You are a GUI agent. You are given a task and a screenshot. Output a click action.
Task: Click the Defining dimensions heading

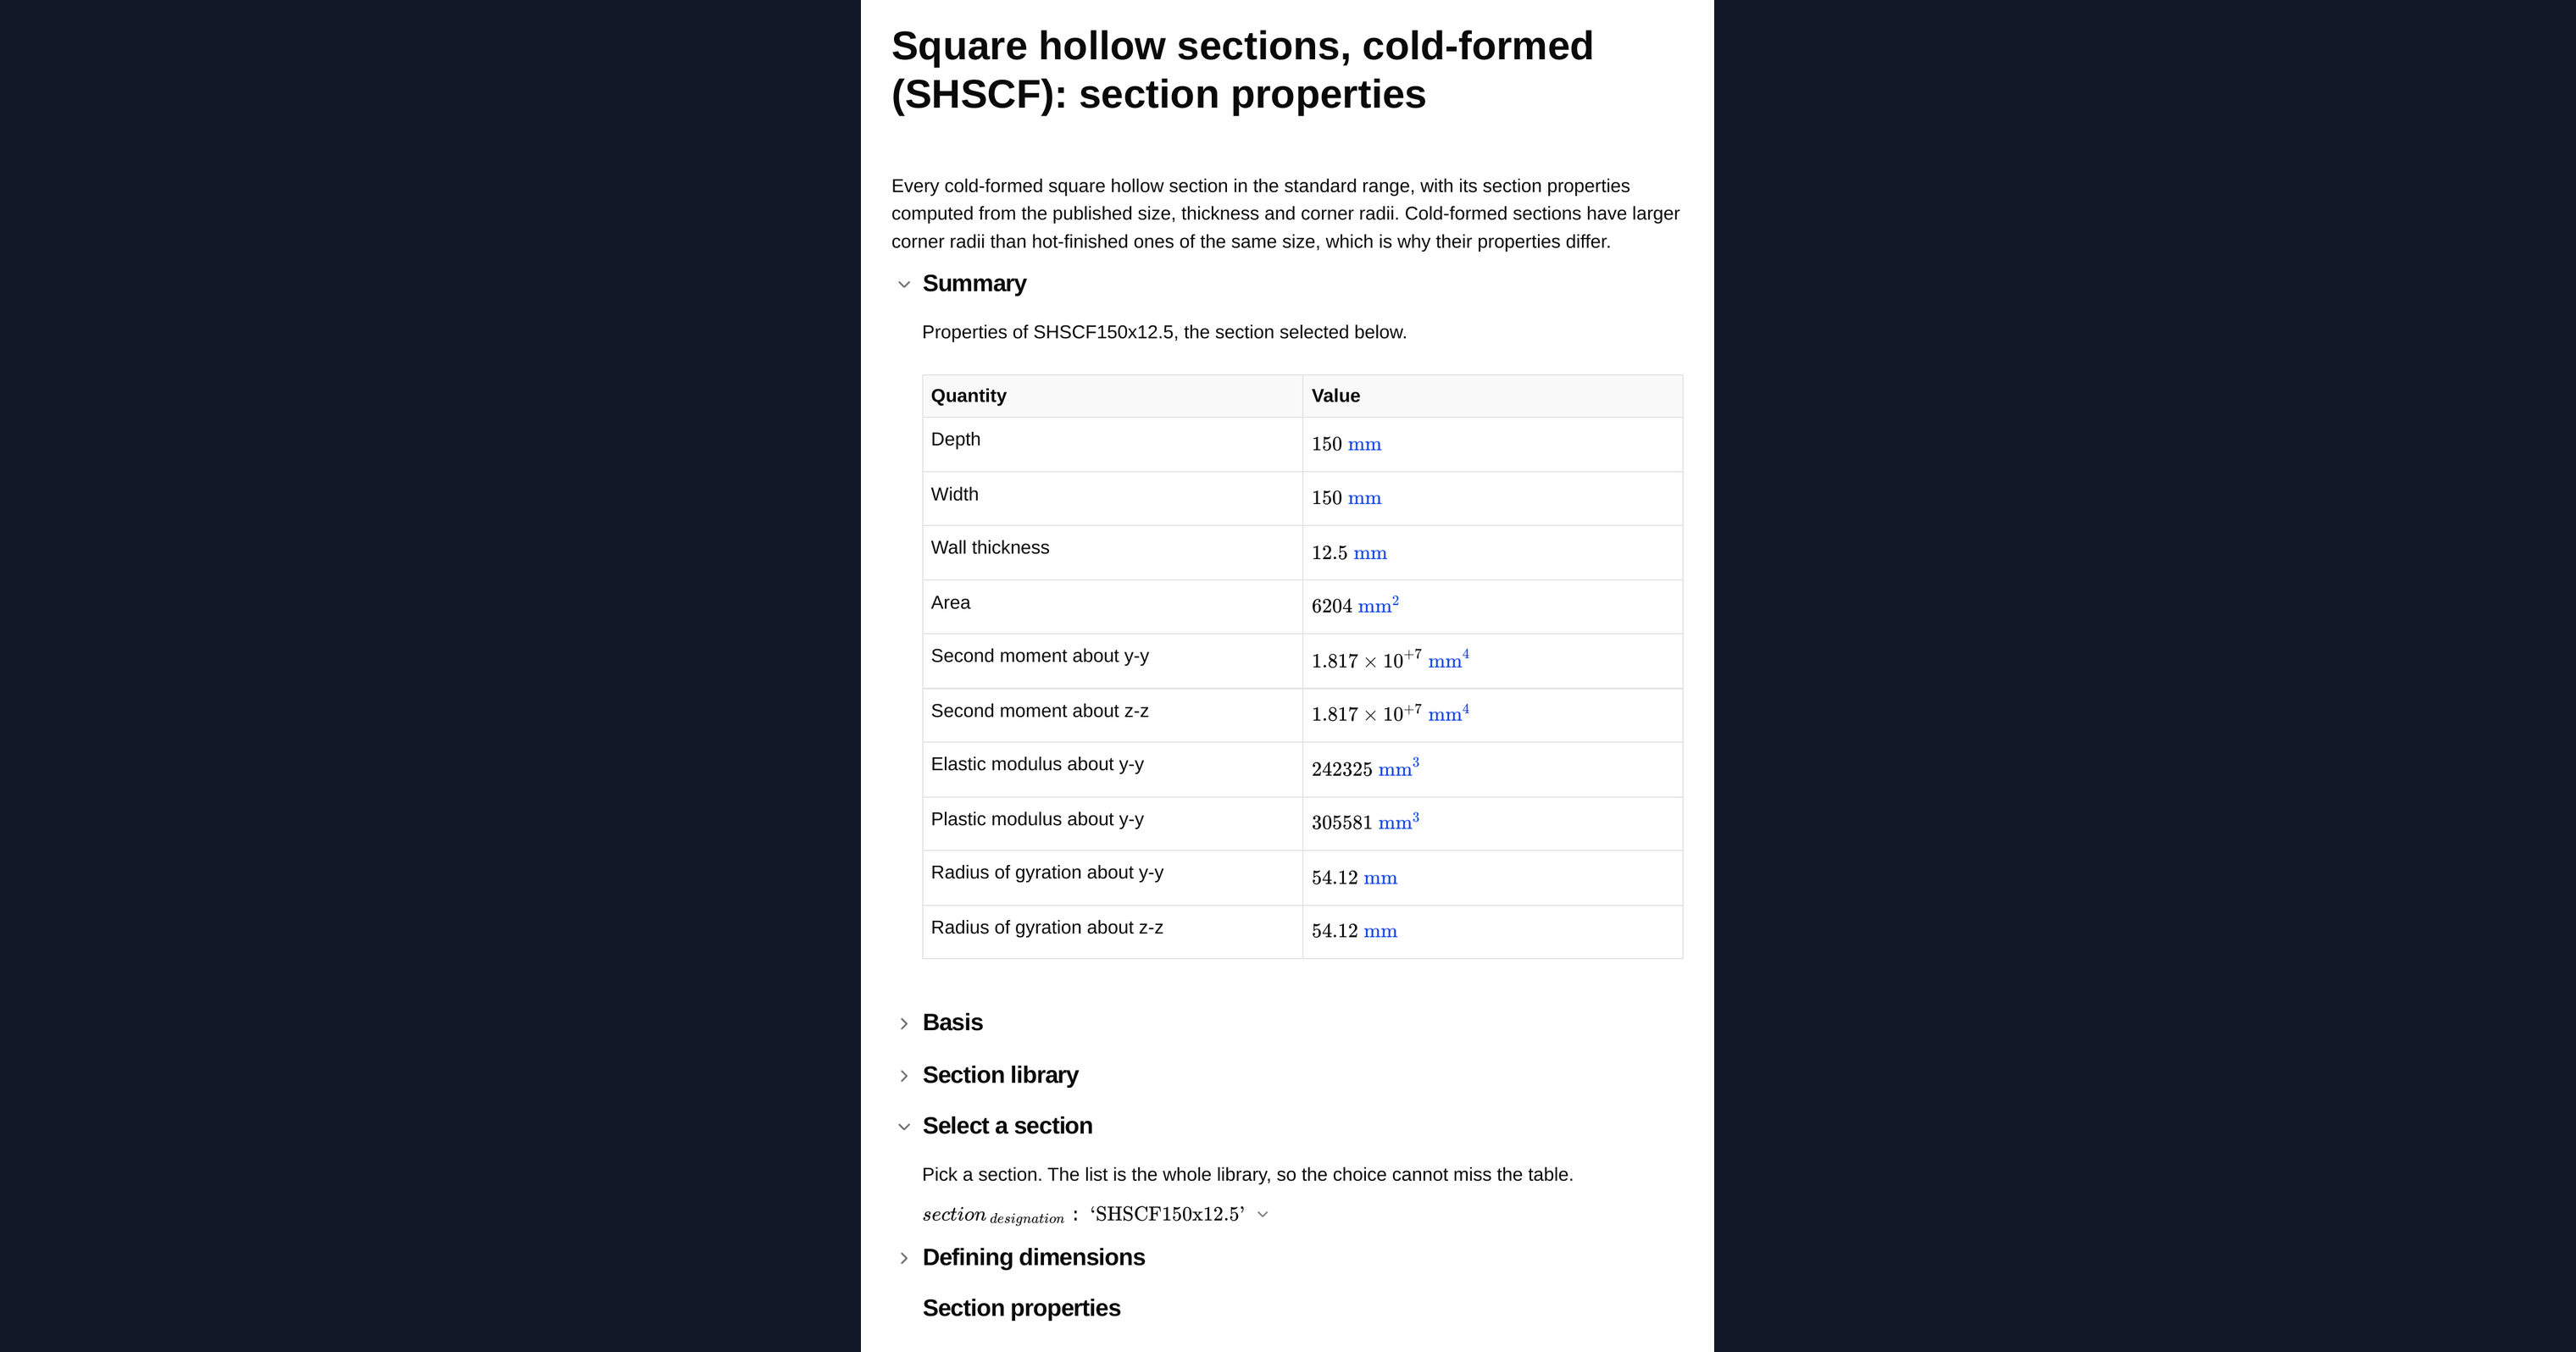[x=1033, y=1258]
